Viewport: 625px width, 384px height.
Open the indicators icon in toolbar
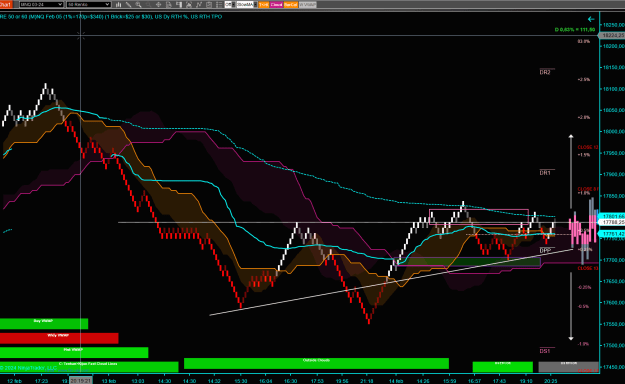coord(189,4)
